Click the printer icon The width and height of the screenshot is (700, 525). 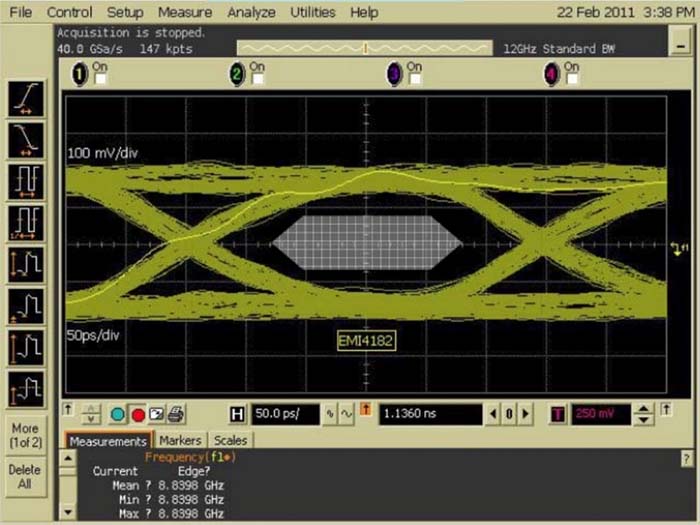pos(175,414)
